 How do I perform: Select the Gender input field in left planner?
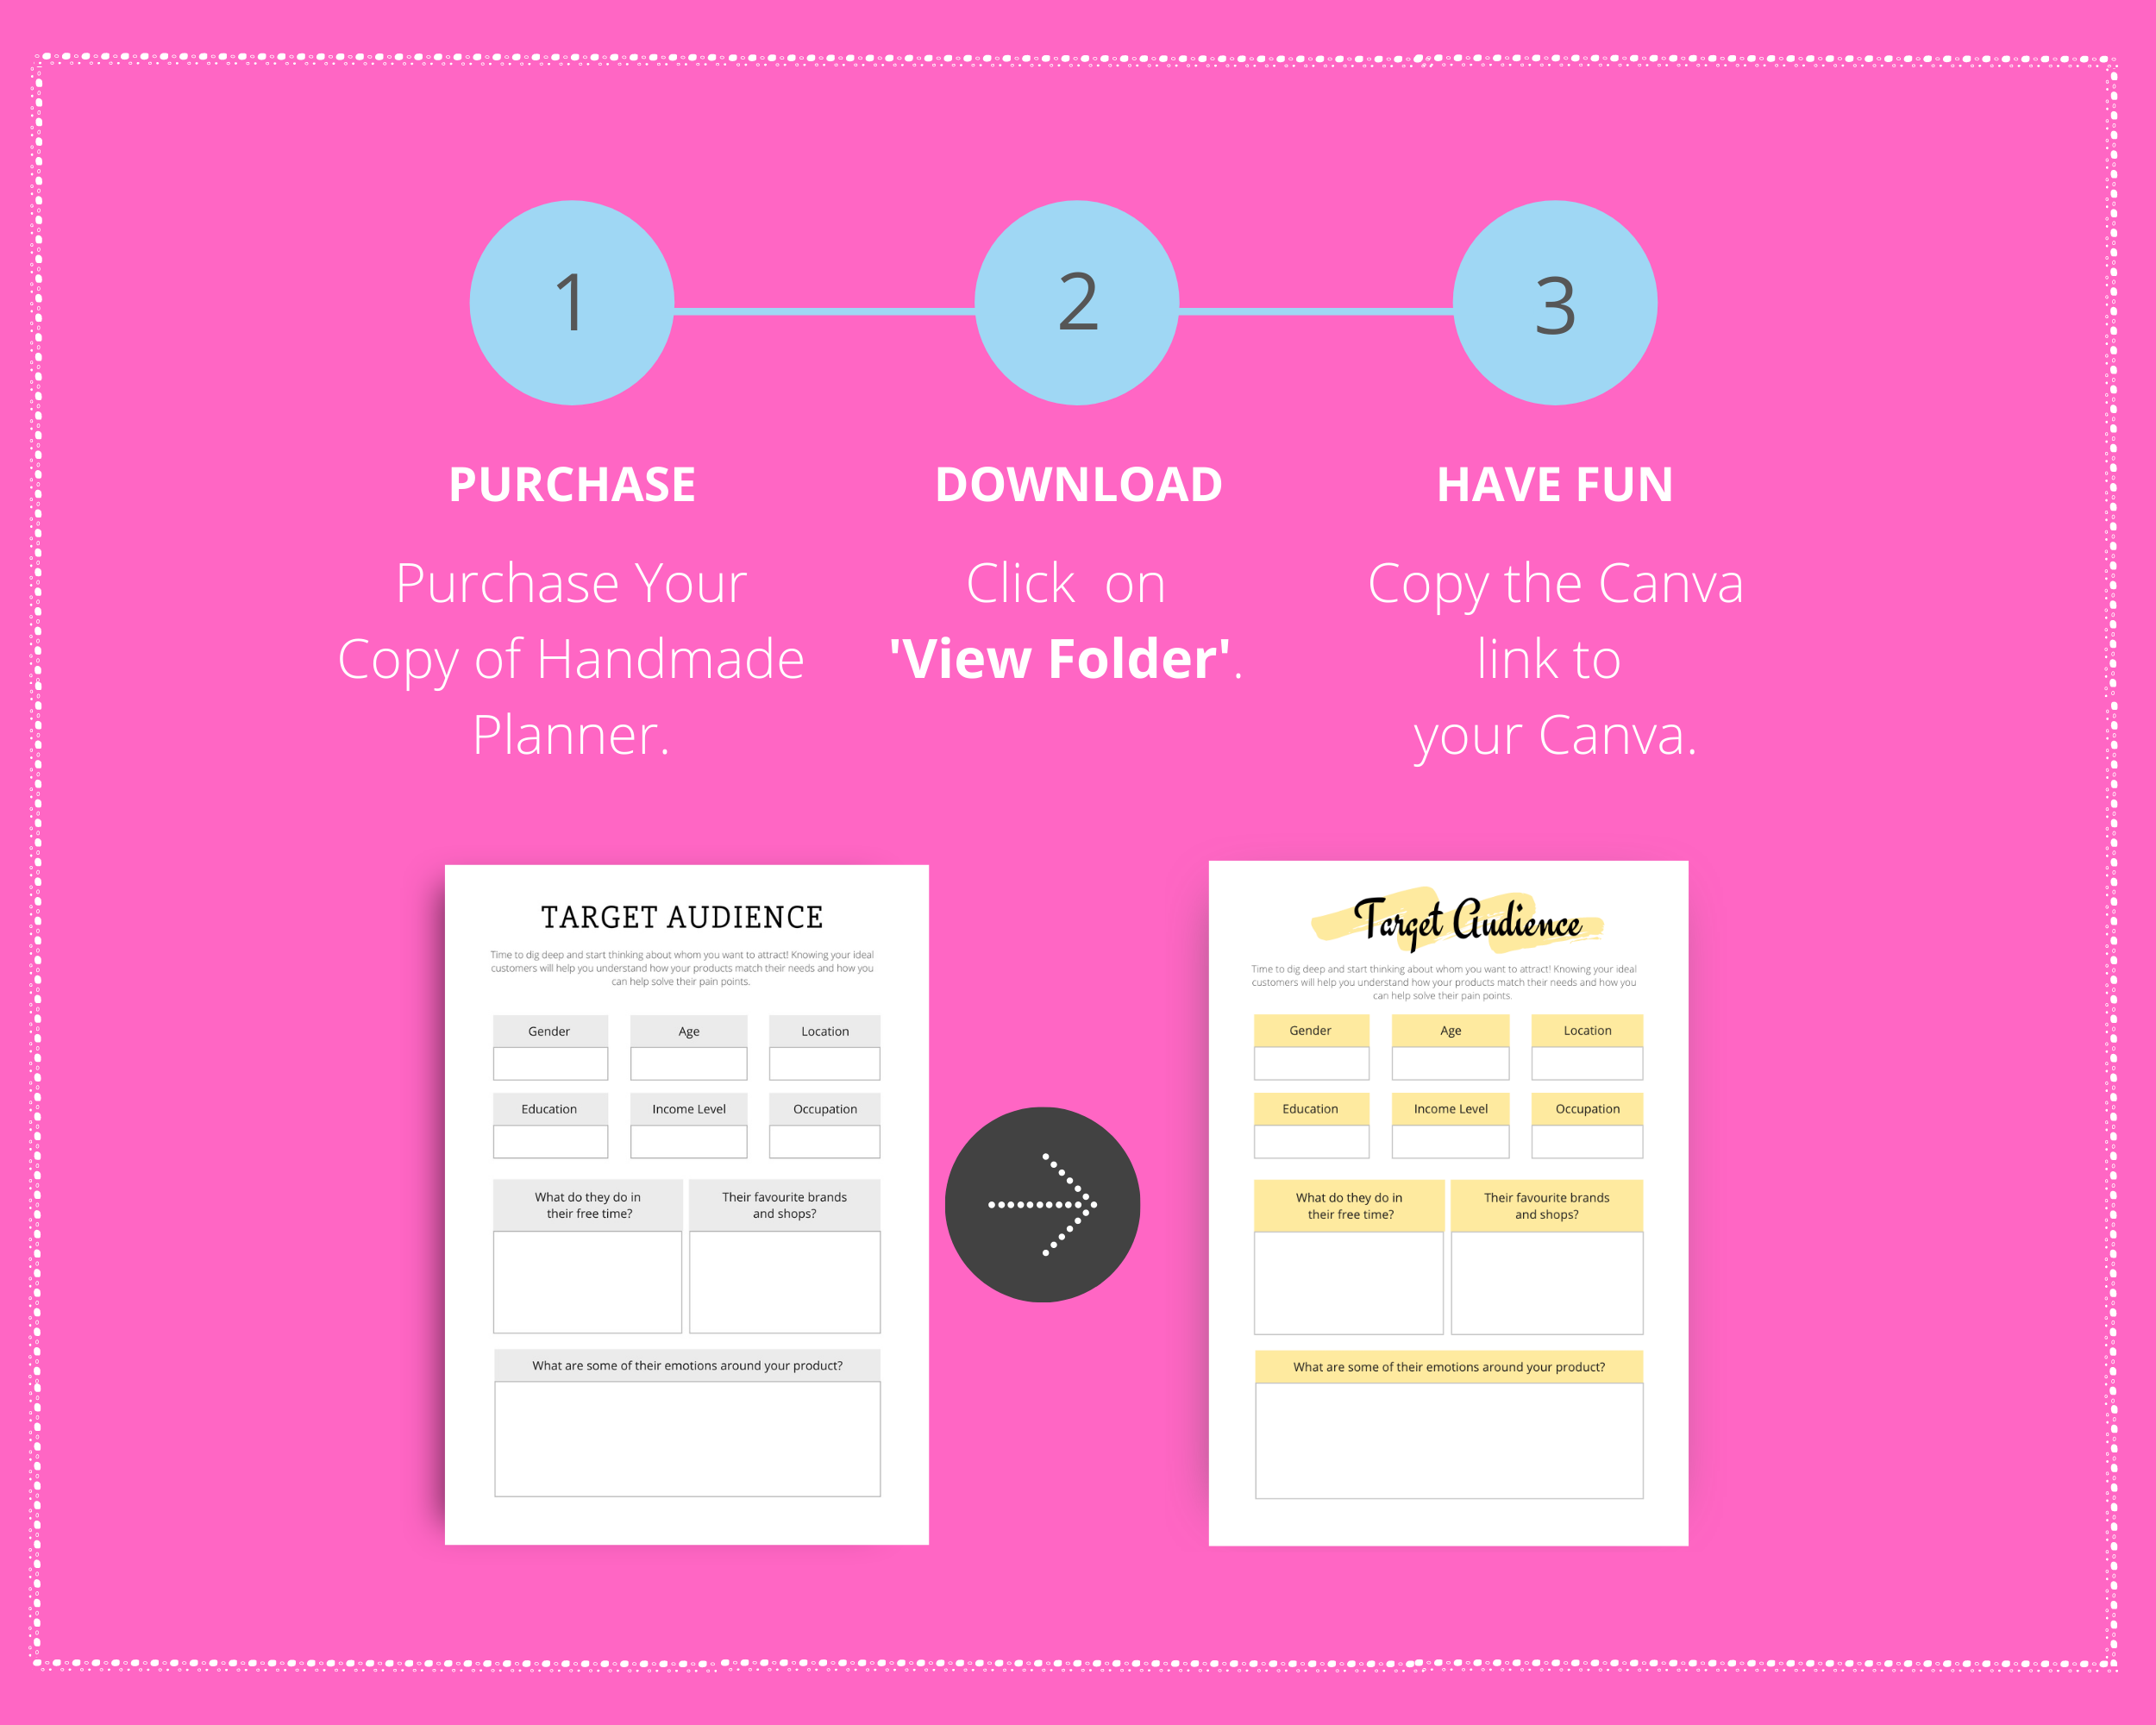551,1063
